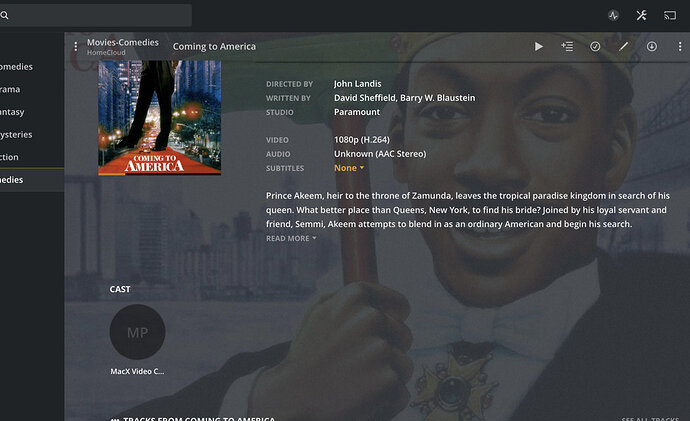Expand the Subtitles None dropdown
The width and height of the screenshot is (690, 421).
349,168
